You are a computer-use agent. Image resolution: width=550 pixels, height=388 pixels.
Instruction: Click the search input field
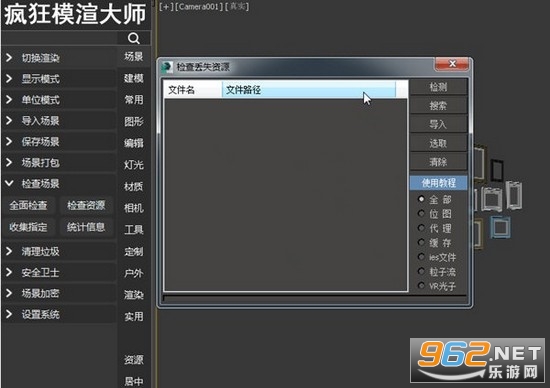59,38
